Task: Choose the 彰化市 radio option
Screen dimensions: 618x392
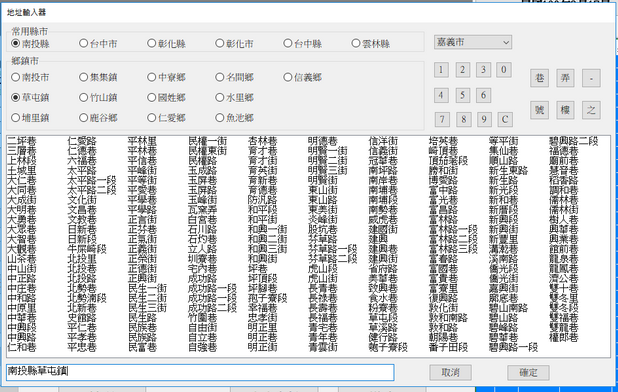Action: tap(235, 43)
